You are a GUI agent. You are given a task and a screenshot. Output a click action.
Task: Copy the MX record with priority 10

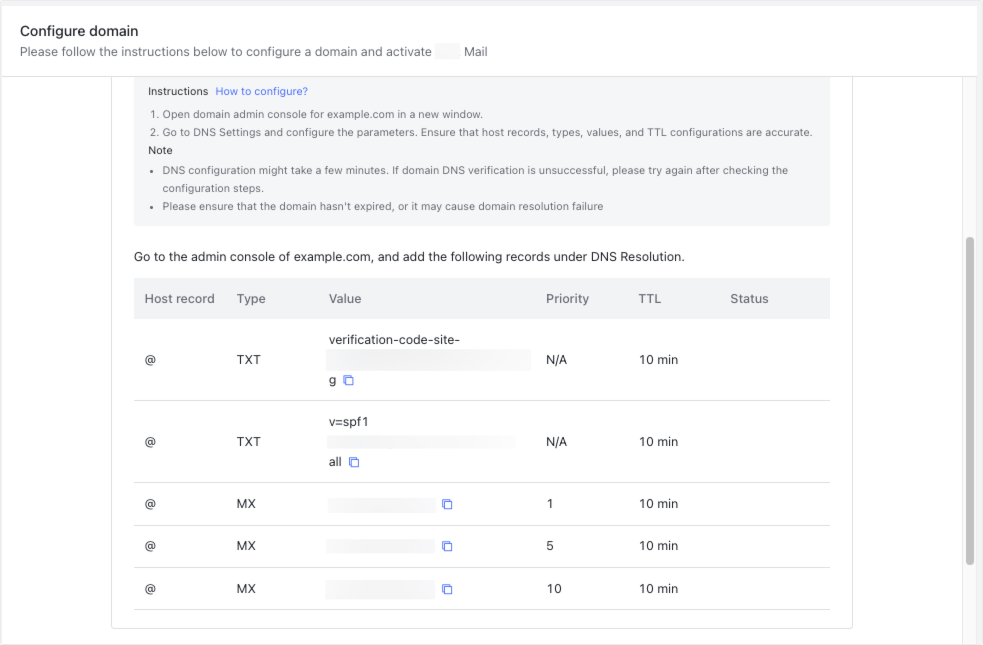tap(447, 589)
